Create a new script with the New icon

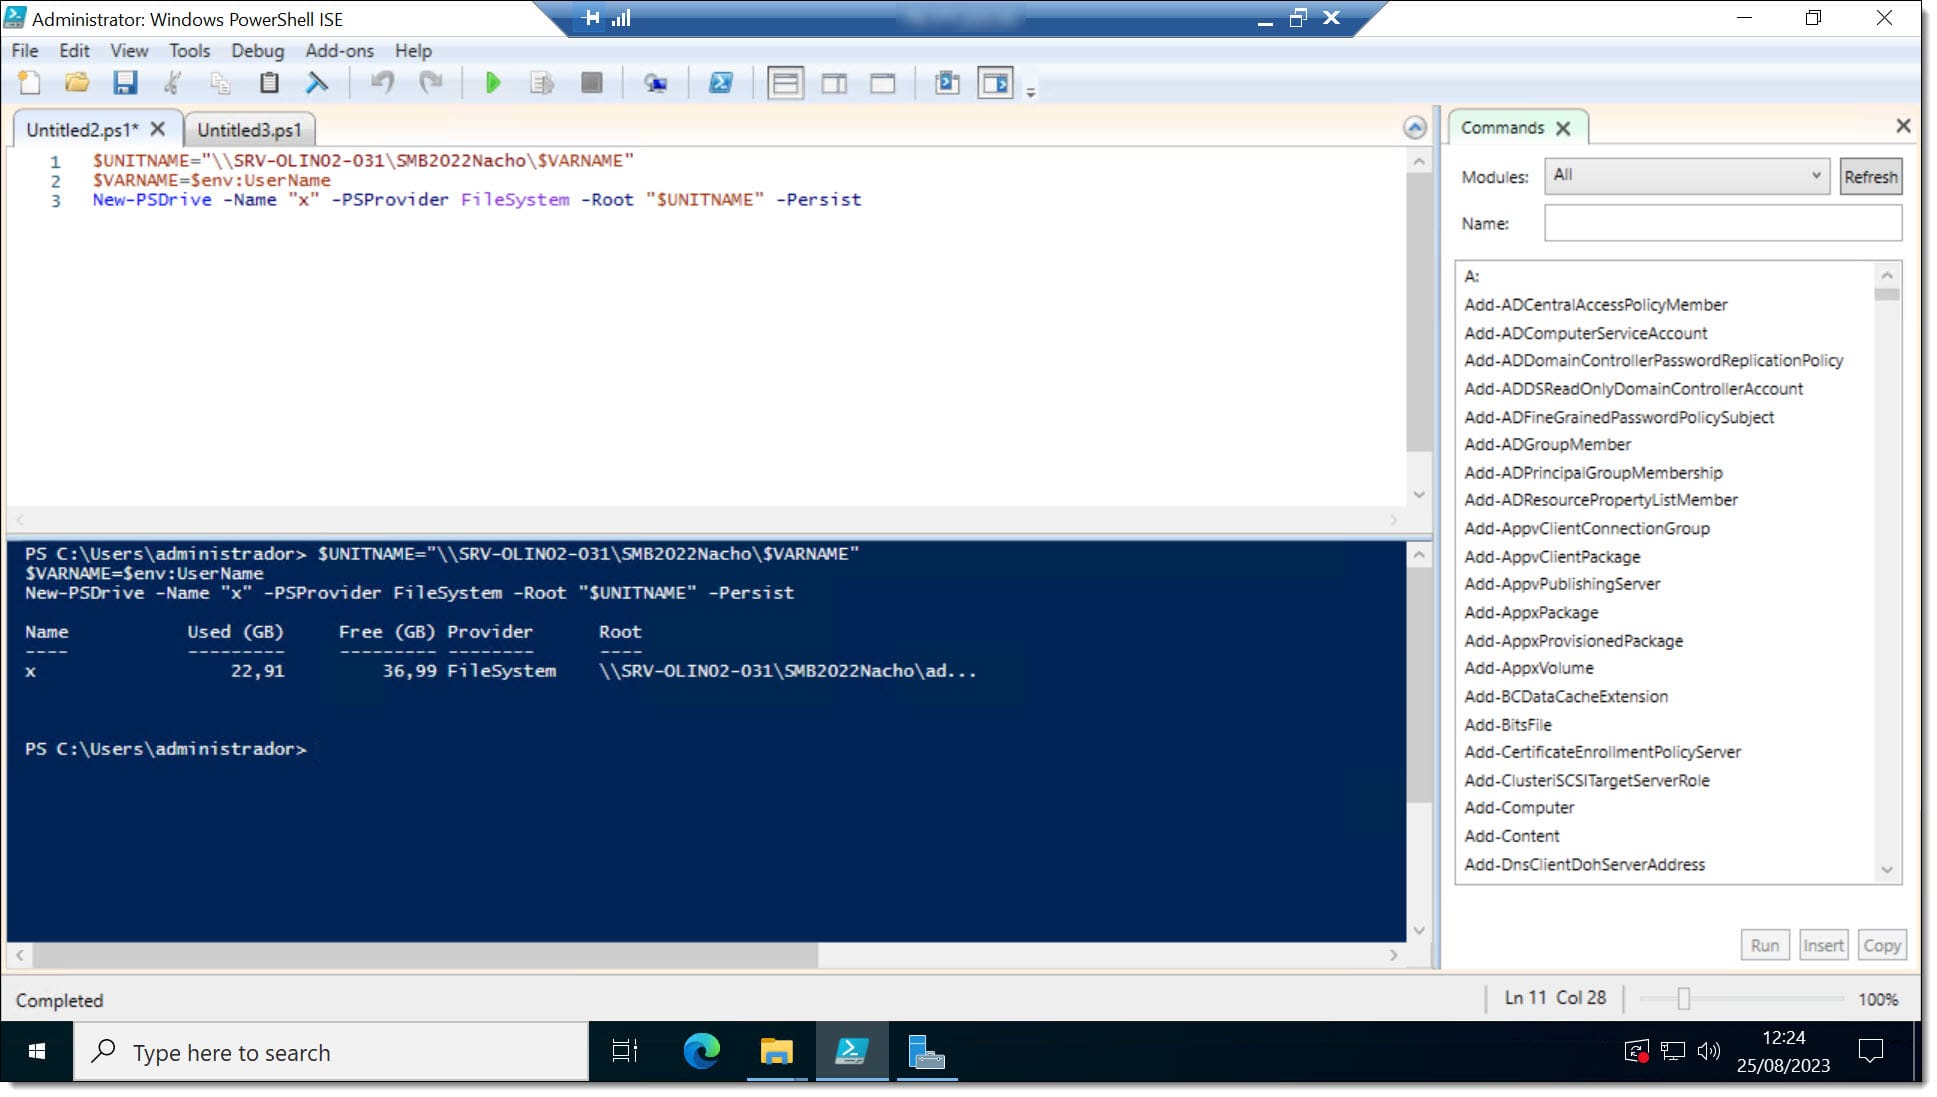click(x=30, y=83)
